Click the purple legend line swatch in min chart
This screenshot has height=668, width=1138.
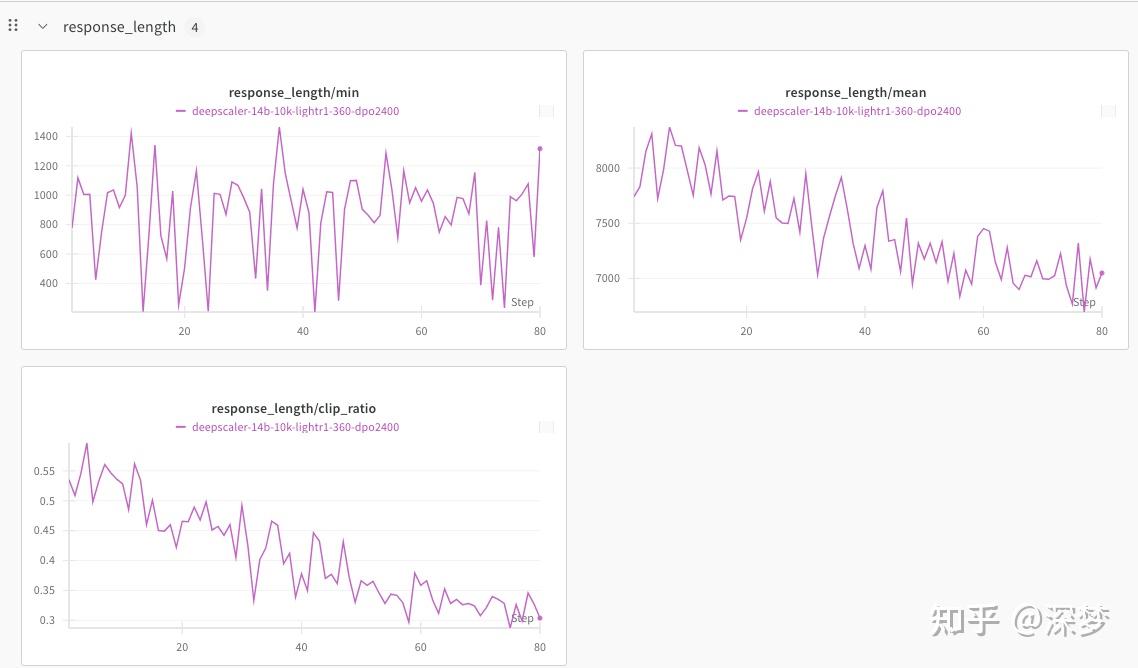point(181,111)
